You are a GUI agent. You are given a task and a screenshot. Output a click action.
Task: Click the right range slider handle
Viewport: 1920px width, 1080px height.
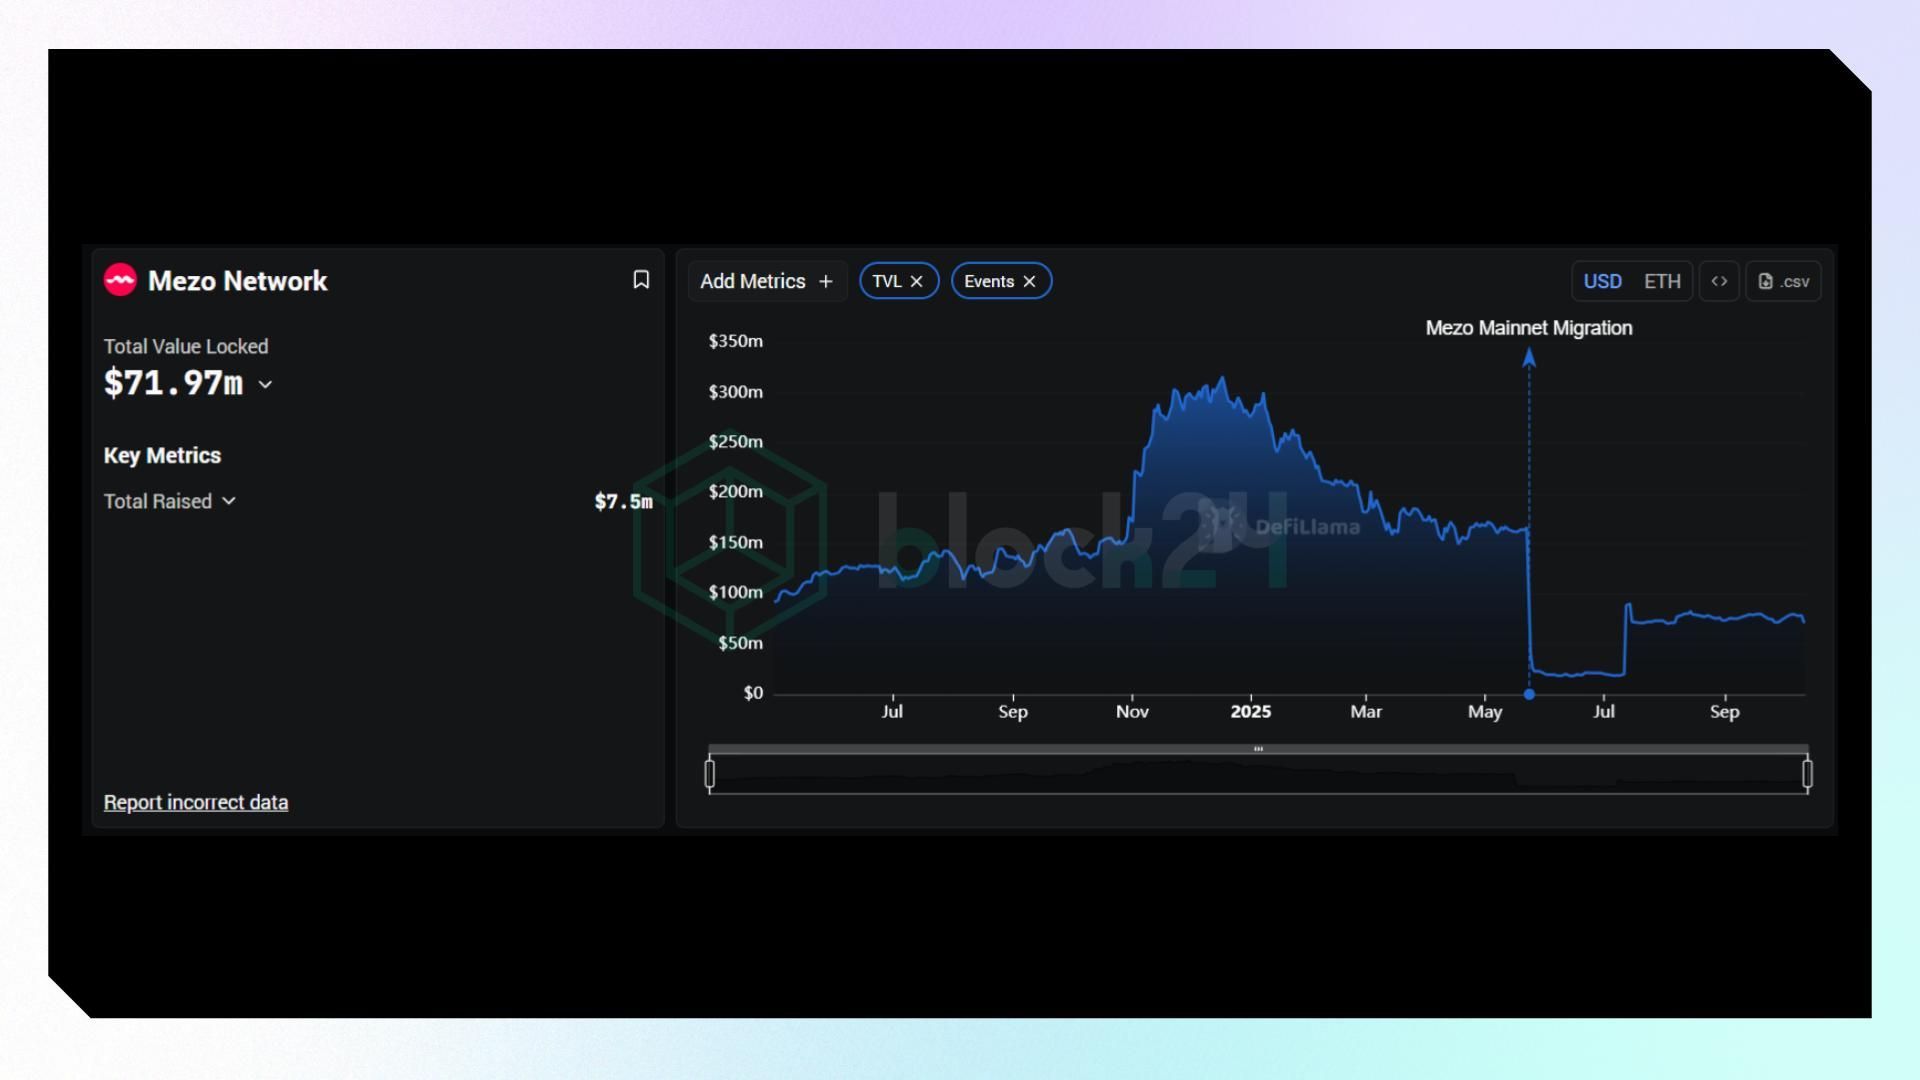[x=1807, y=774]
